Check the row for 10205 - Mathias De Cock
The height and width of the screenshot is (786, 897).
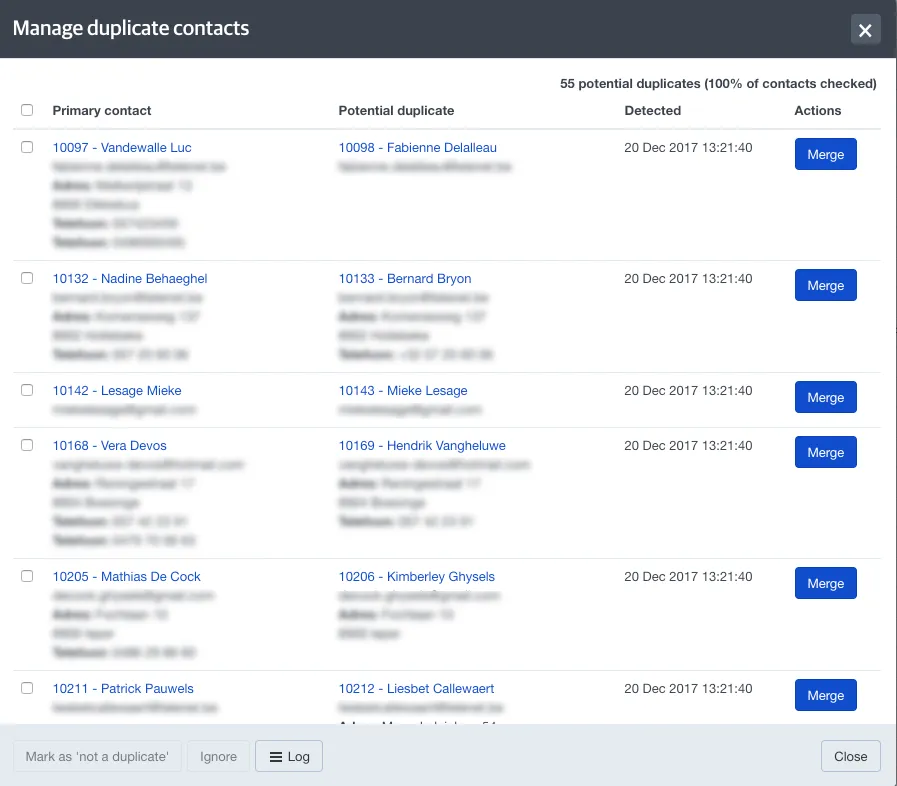27,576
